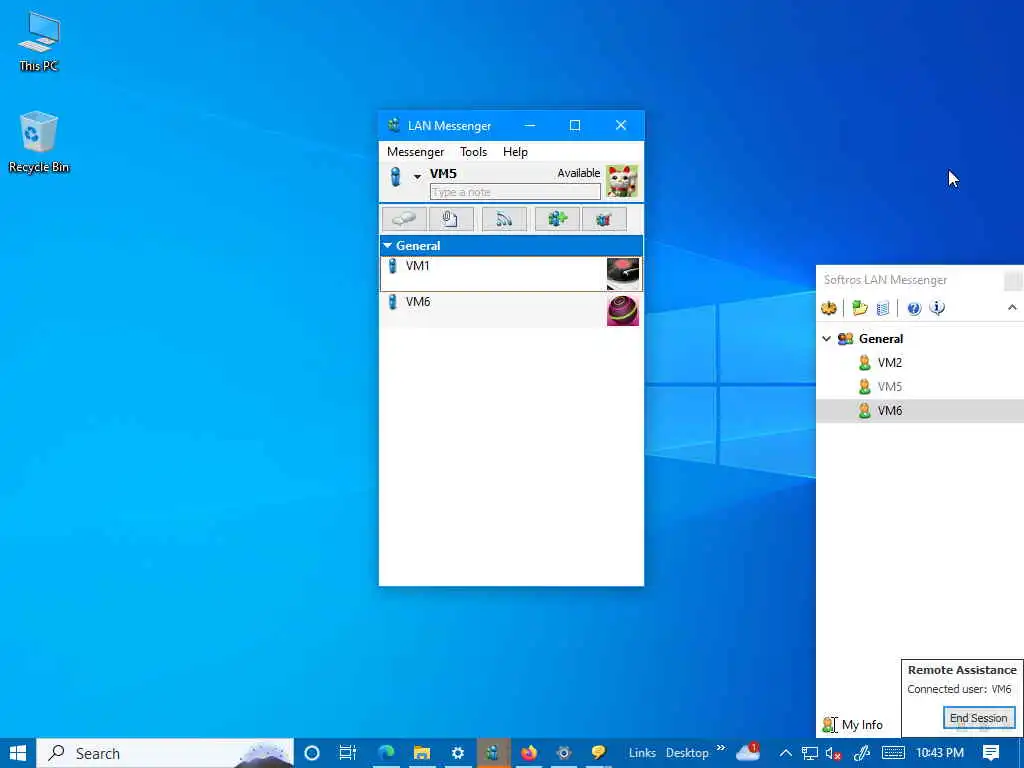
Task: Expand the taskbar toolbar double-chevron overflow
Action: click(720, 748)
